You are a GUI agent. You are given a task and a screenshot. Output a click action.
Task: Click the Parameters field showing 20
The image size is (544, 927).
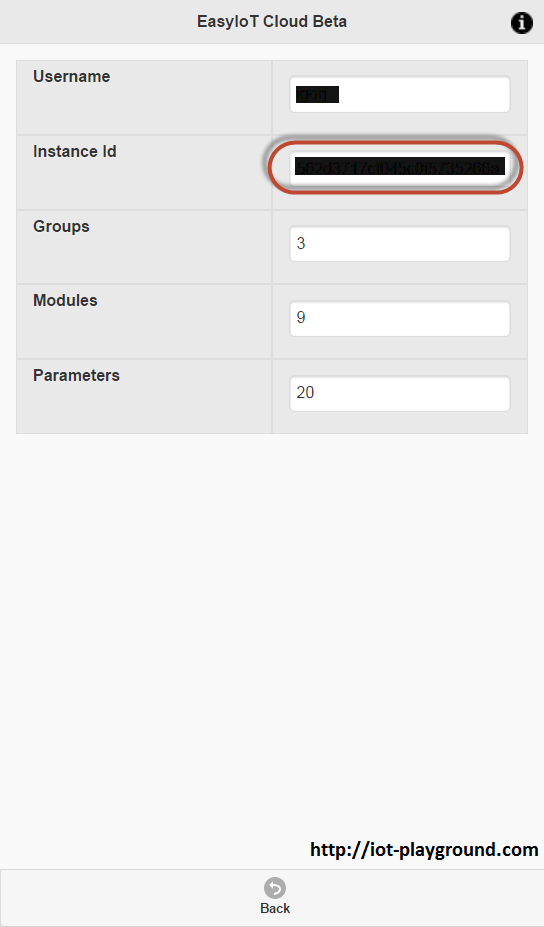click(x=400, y=394)
